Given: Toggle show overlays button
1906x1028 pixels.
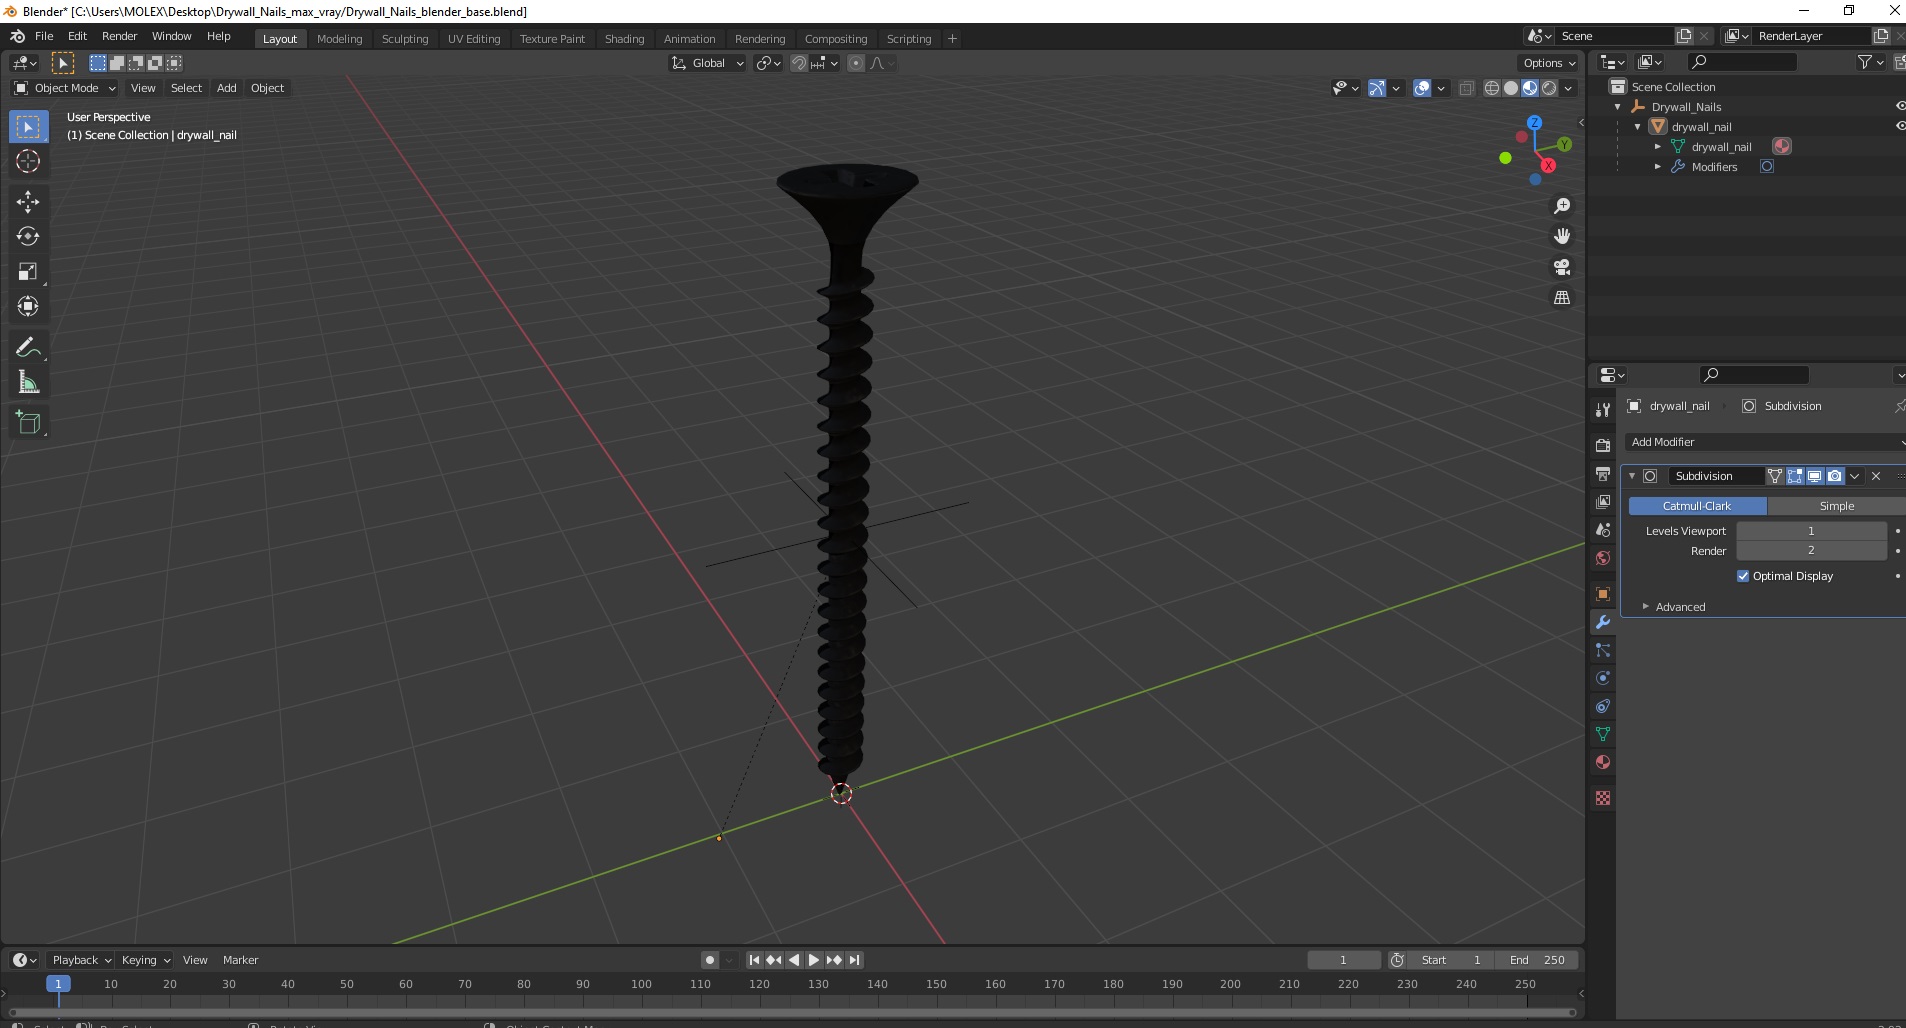Looking at the screenshot, I should [1422, 88].
